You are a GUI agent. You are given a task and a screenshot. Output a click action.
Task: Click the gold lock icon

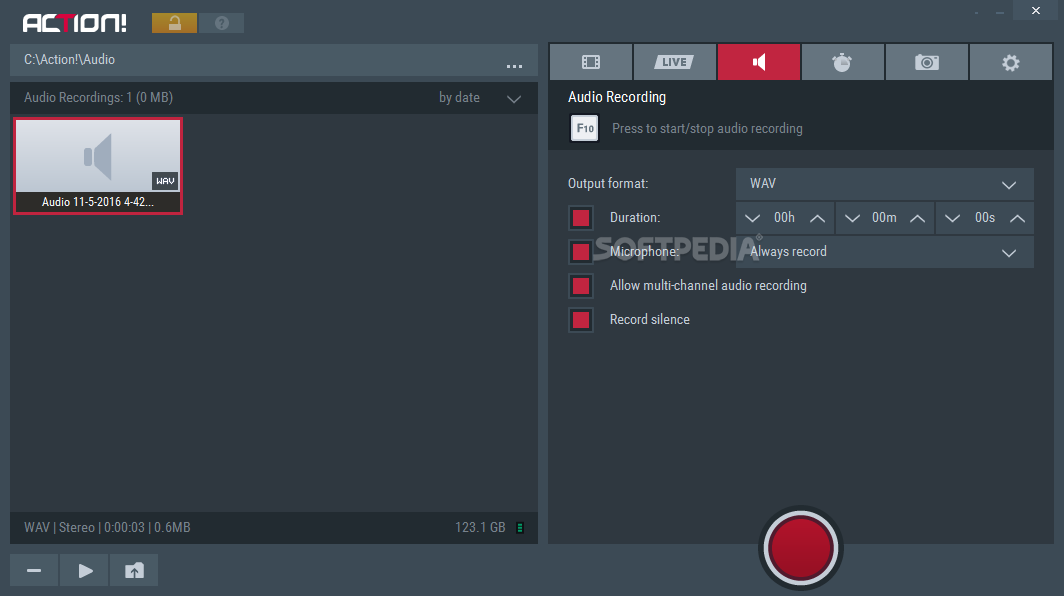[174, 23]
